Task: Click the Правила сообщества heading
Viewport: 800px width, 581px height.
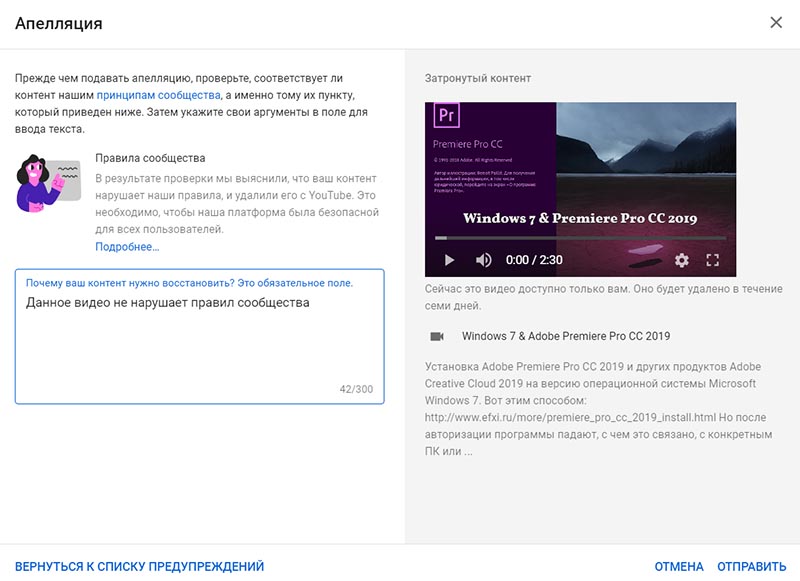Action: [x=150, y=158]
